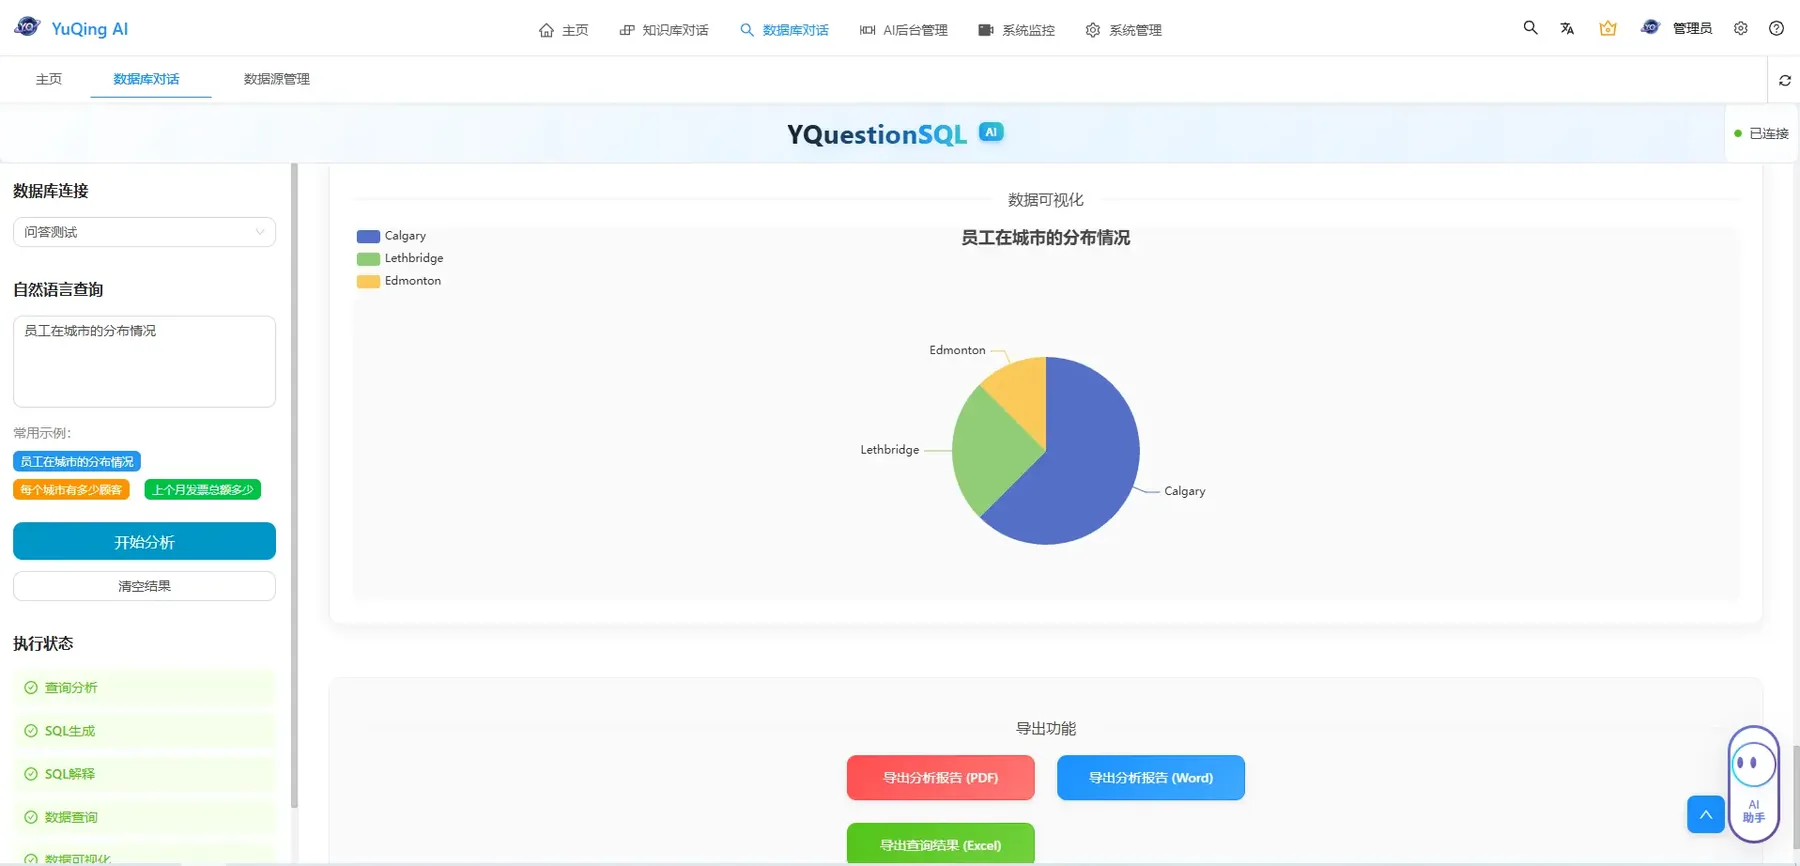Click the YuQing AI logo icon

click(x=27, y=27)
